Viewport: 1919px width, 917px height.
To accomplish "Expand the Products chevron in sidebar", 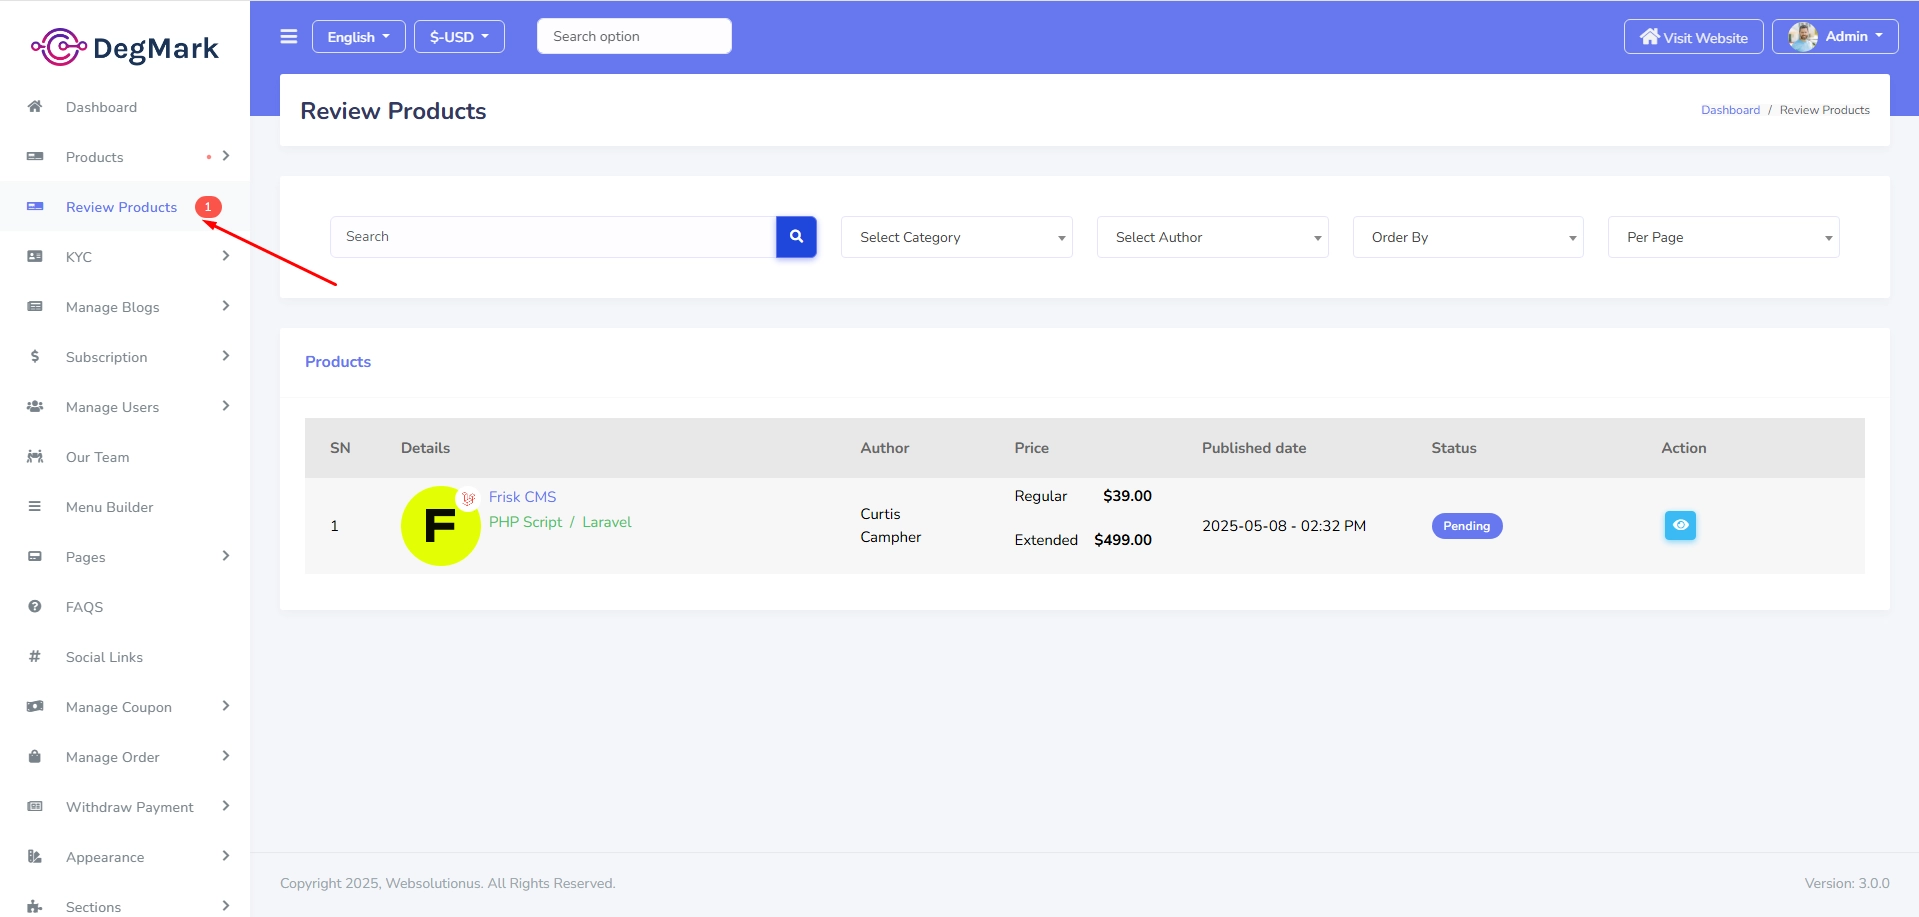I will (x=226, y=156).
